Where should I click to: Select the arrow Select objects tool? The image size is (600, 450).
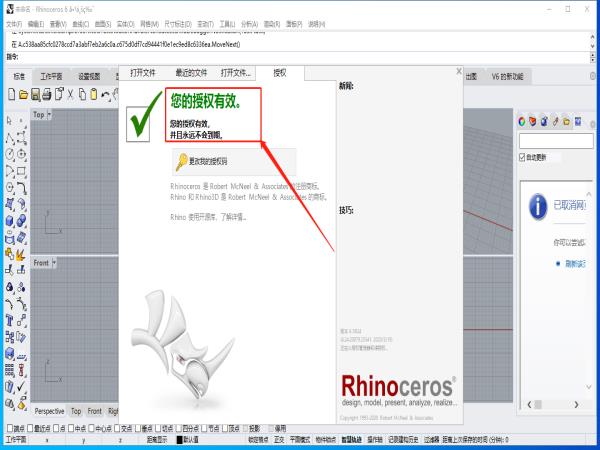click(10, 121)
